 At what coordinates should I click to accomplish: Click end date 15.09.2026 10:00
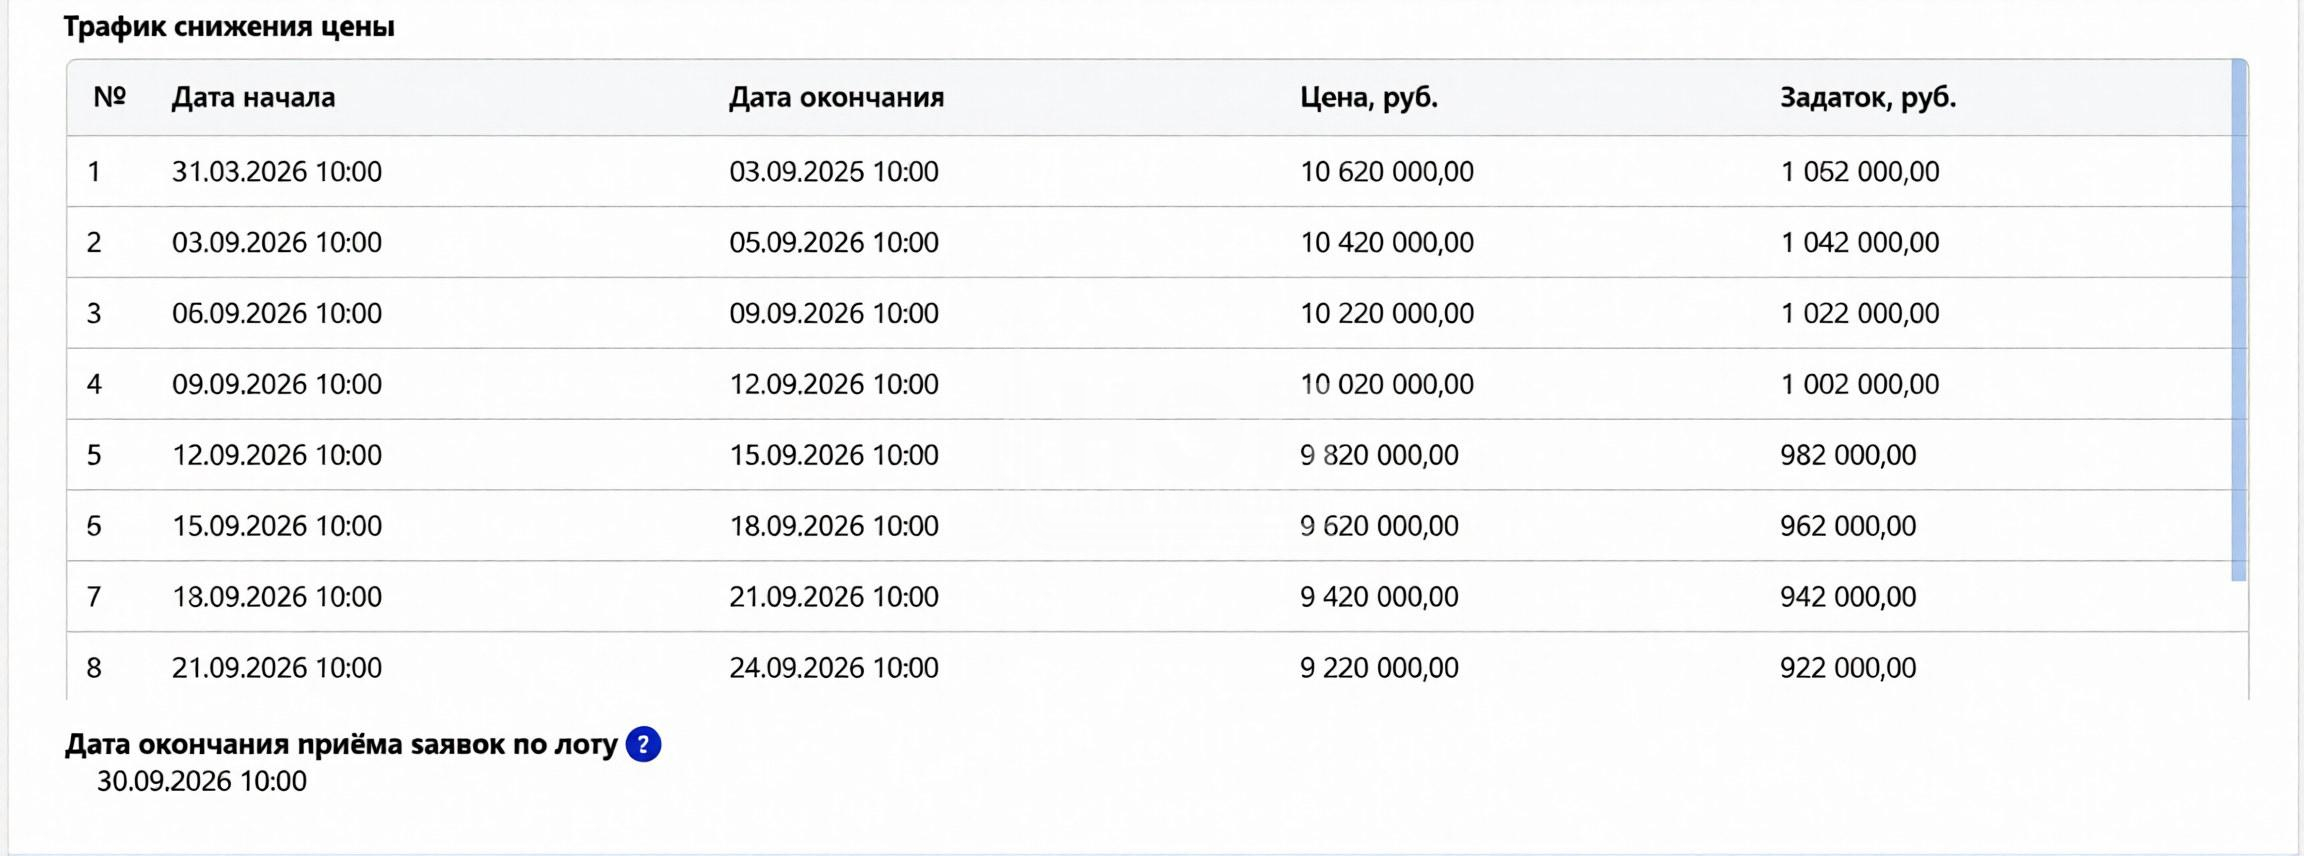[x=834, y=455]
